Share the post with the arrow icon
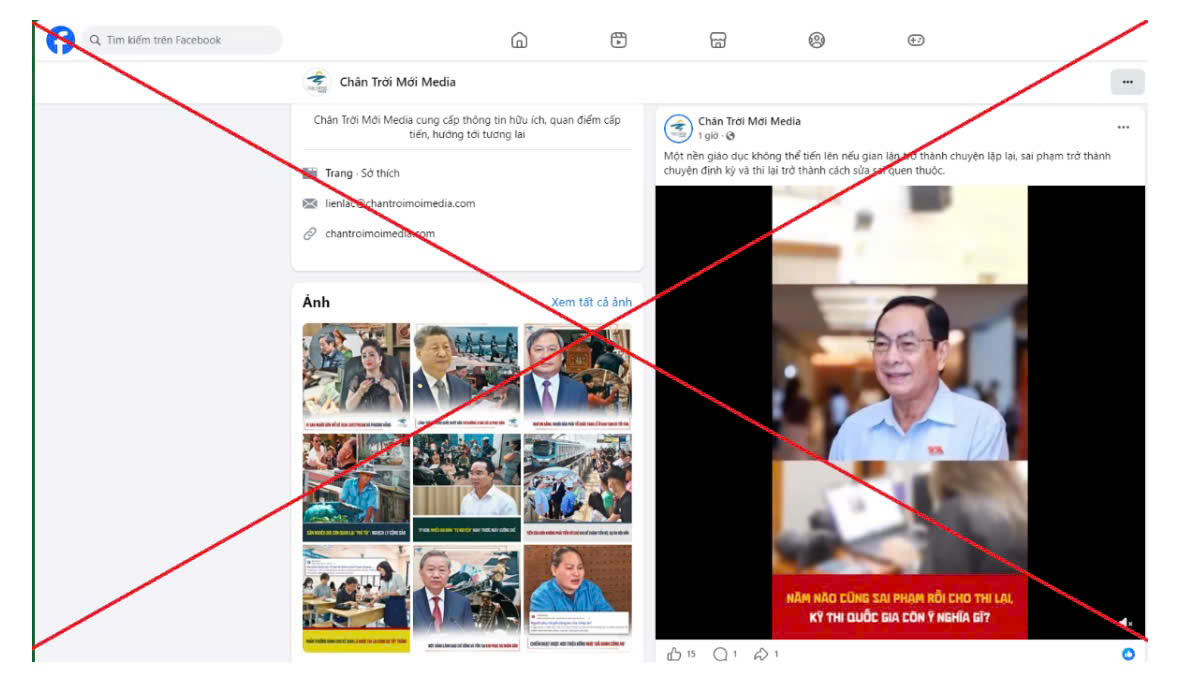 pyautogui.click(x=760, y=654)
